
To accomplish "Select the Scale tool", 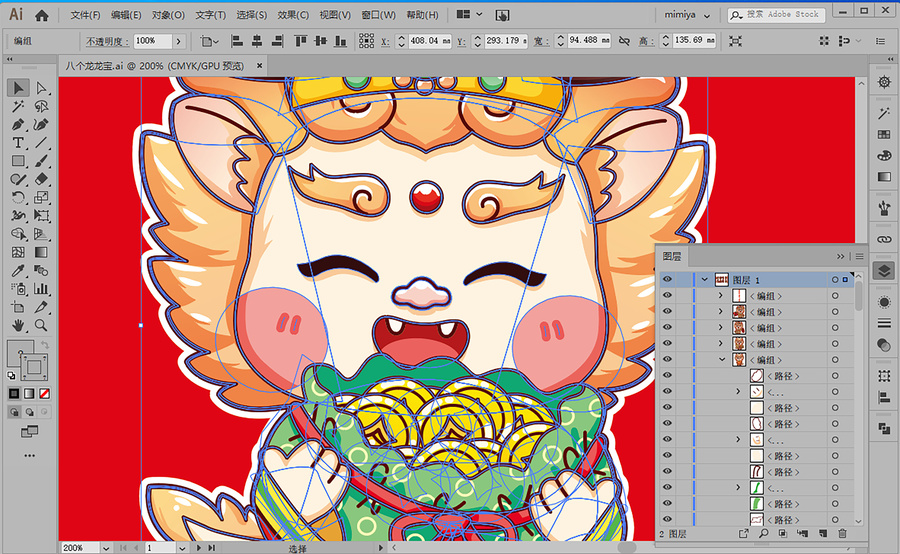I will pos(41,197).
